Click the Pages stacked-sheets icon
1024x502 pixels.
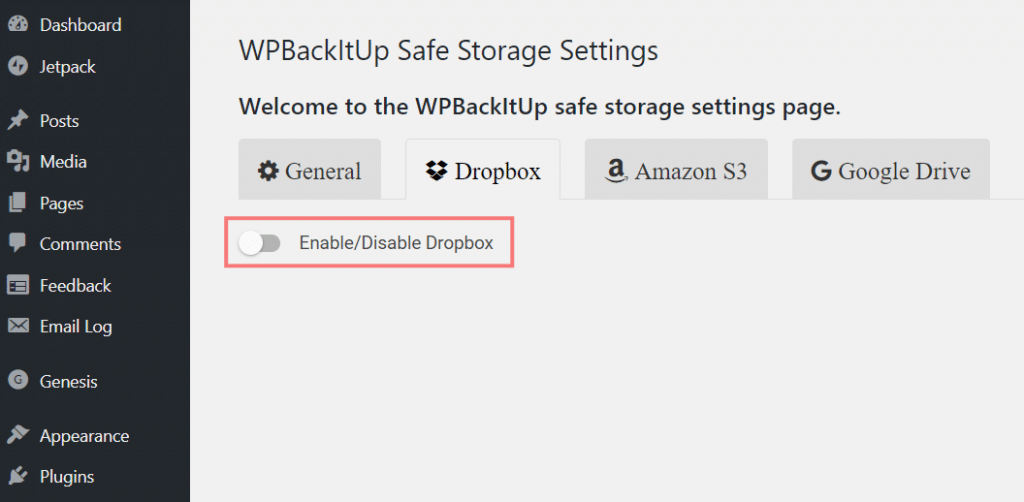click(18, 204)
